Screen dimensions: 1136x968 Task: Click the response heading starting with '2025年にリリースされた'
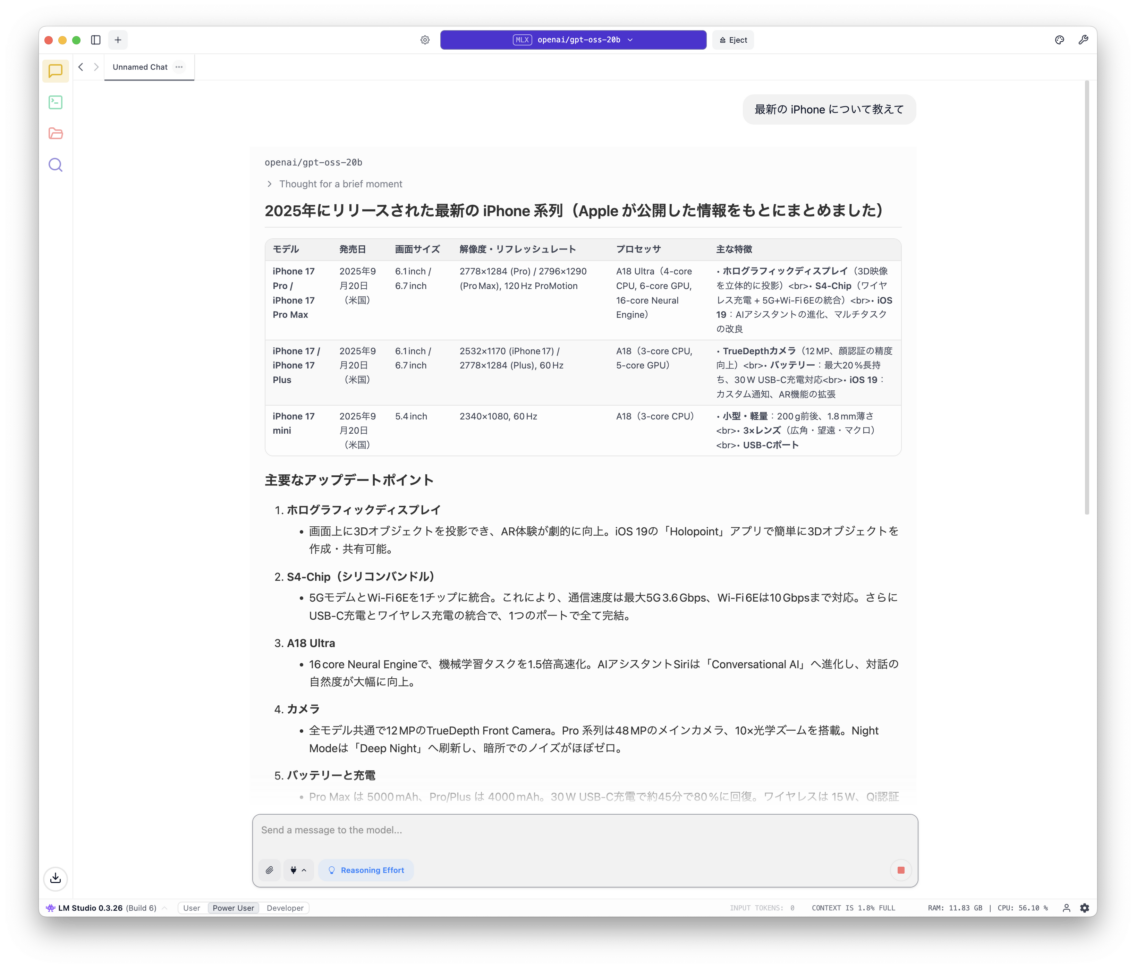[577, 211]
